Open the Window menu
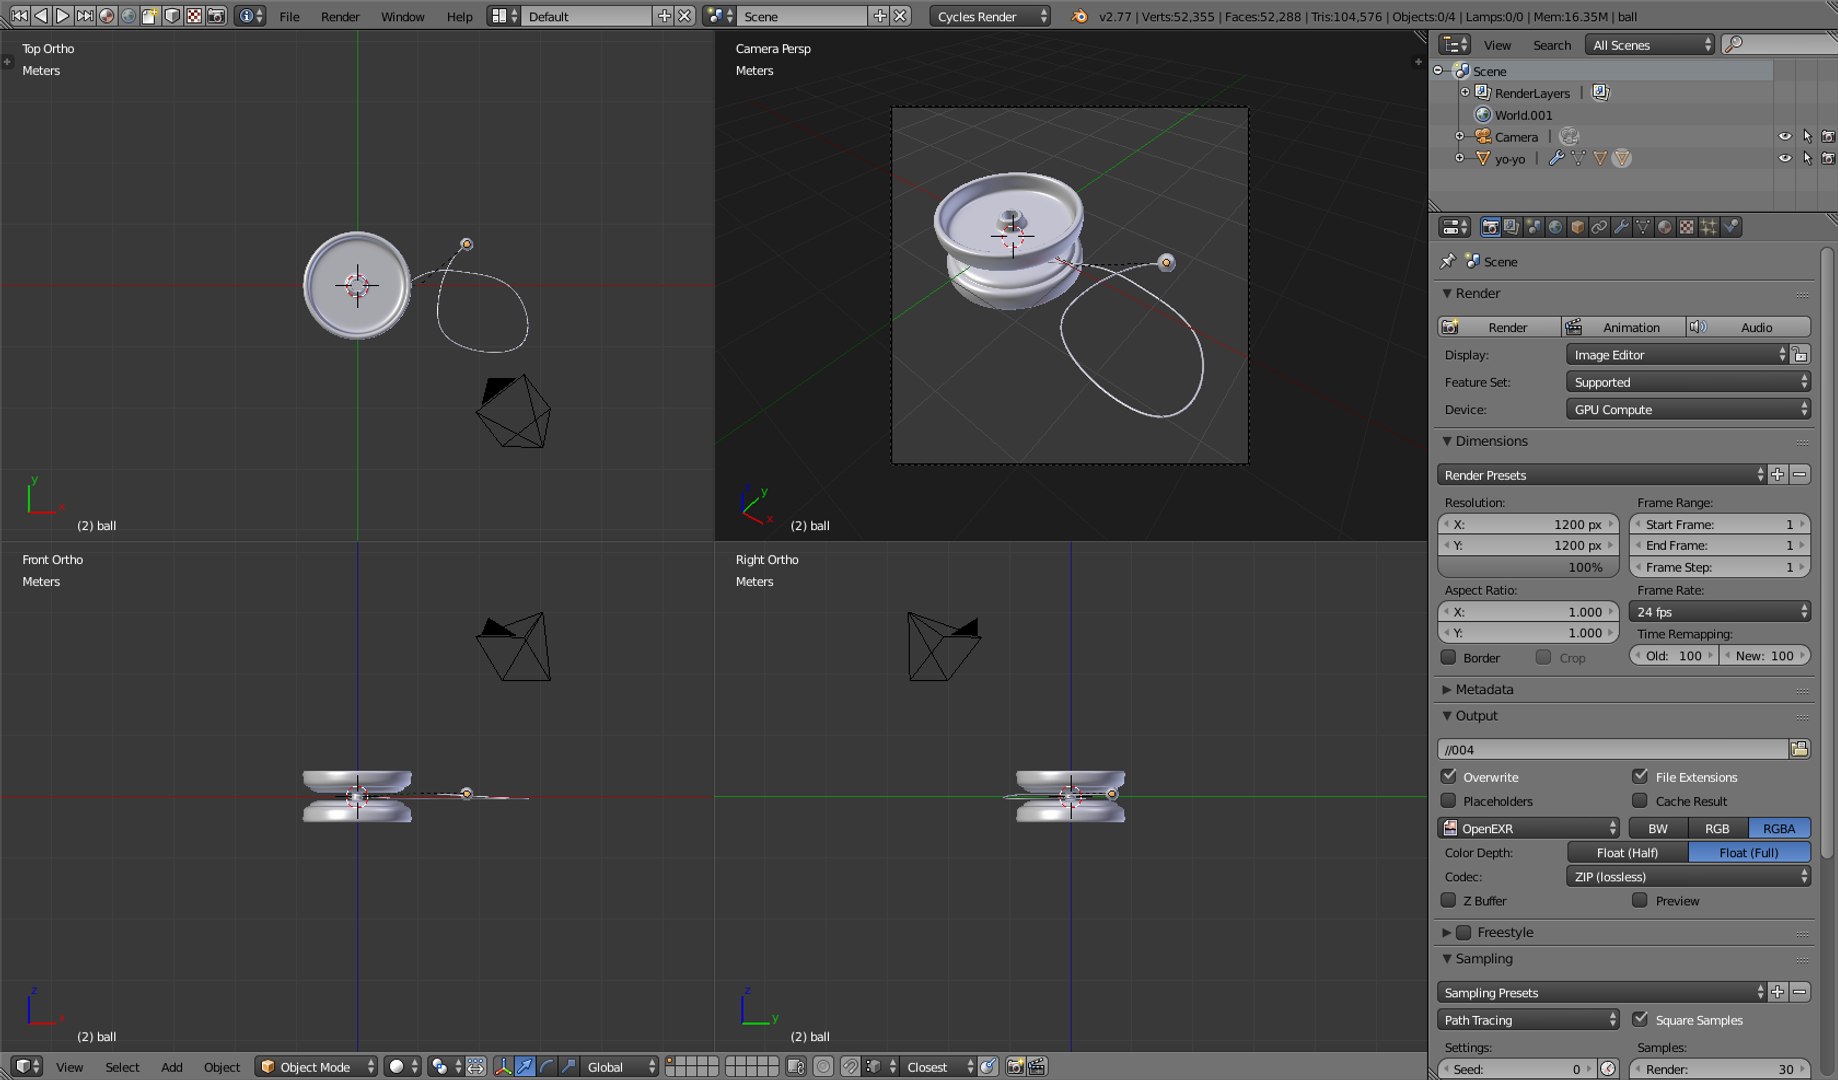 tap(402, 16)
